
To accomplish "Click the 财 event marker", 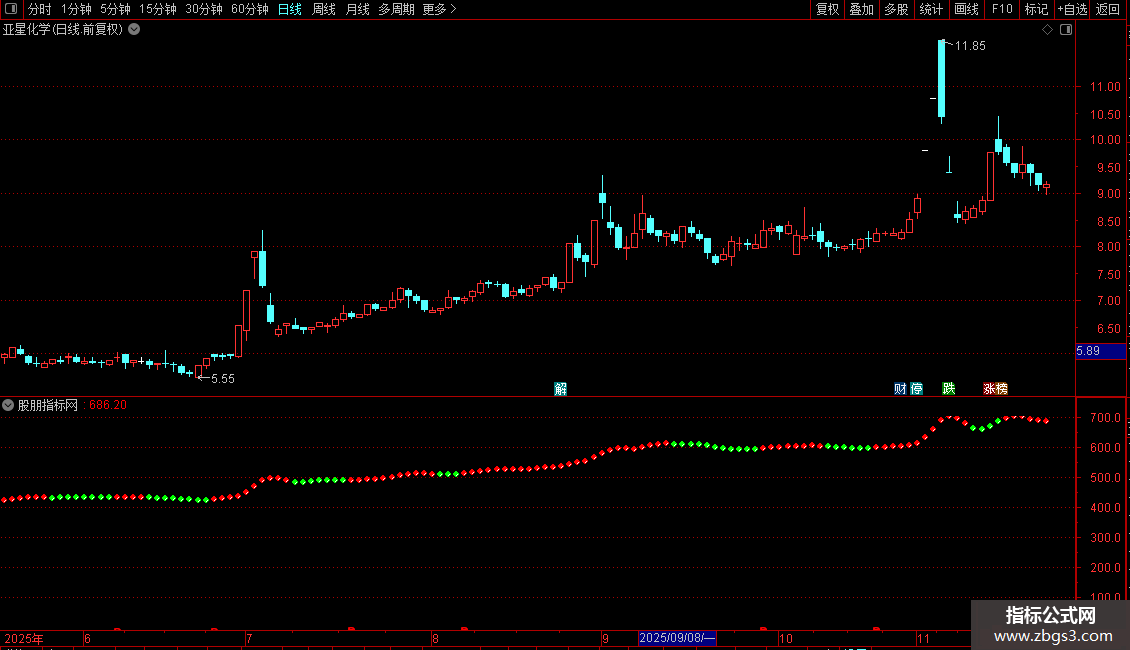I will click(x=900, y=389).
